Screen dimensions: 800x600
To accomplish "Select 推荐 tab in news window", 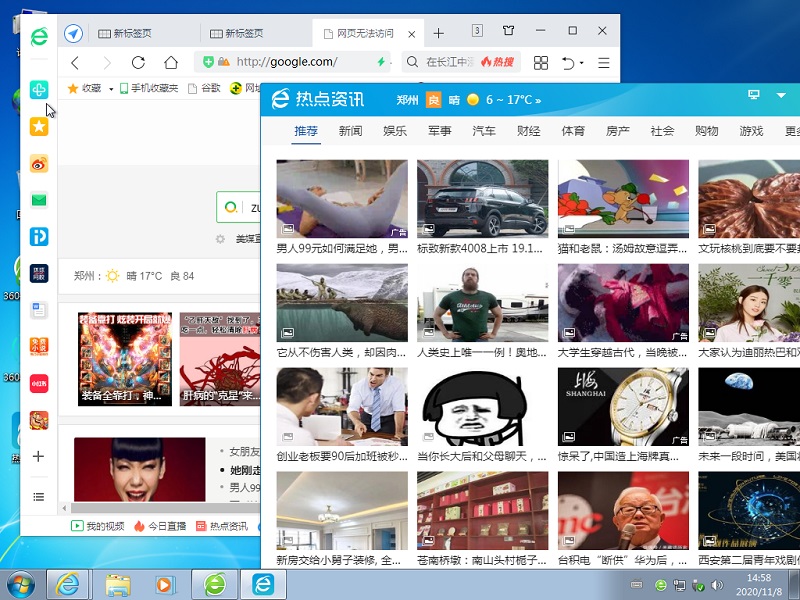I will click(306, 131).
